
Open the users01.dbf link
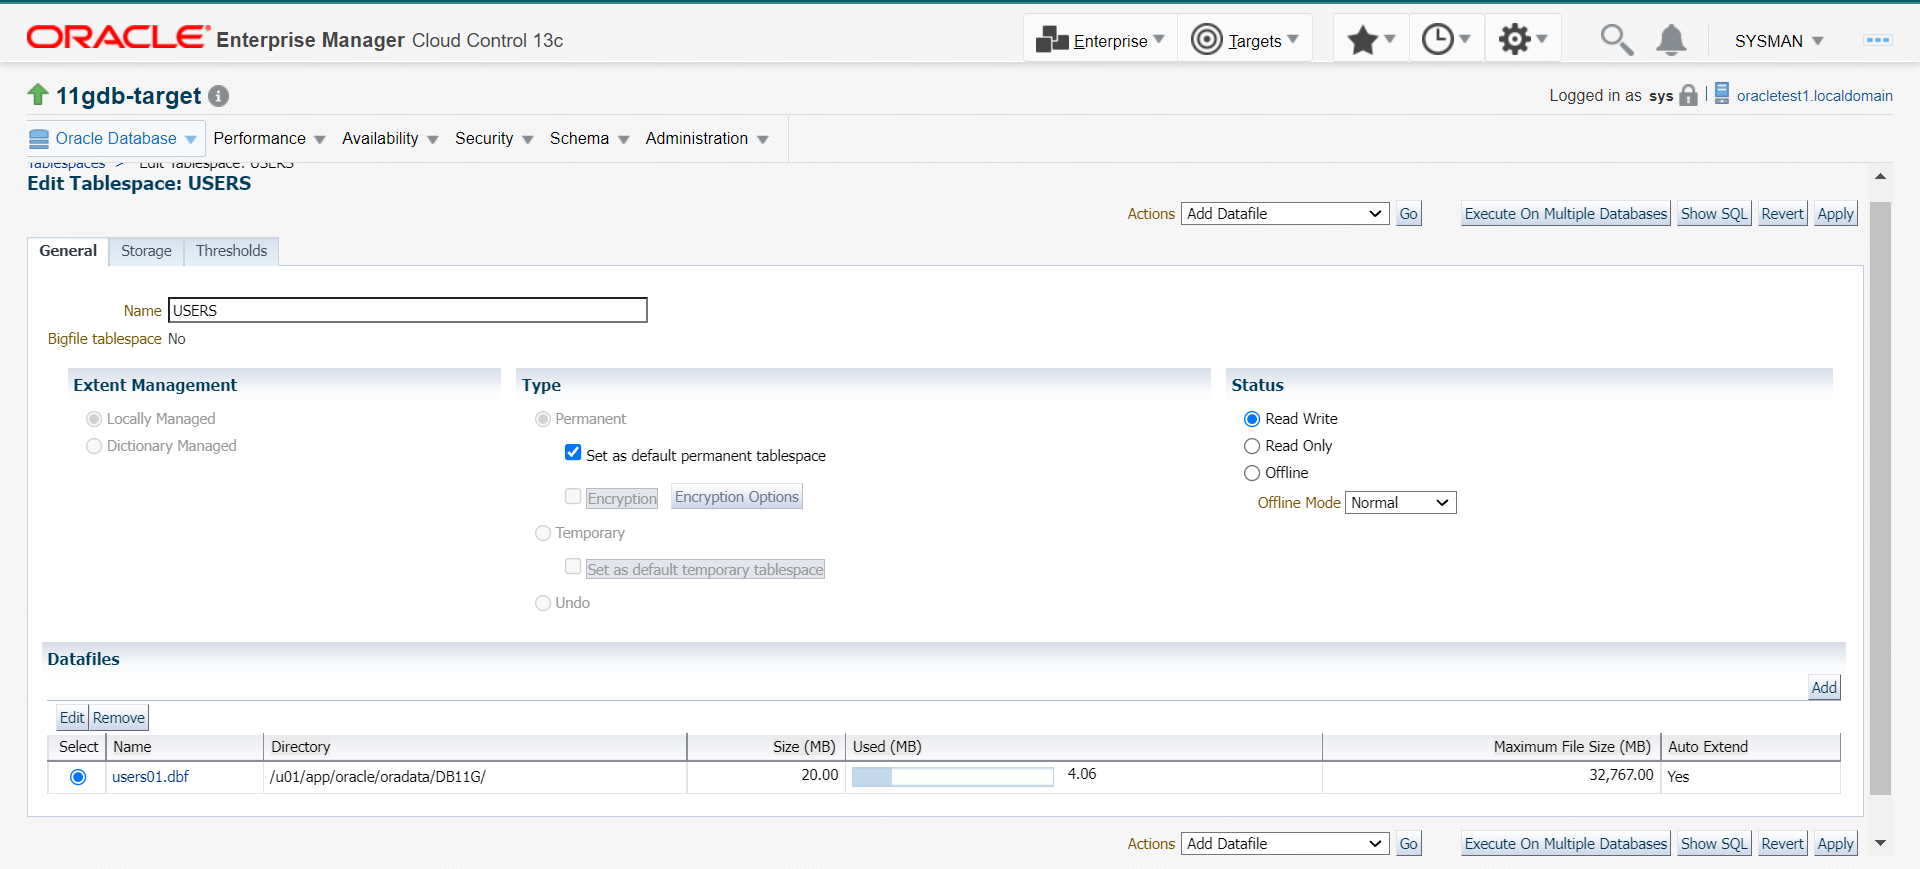click(x=150, y=777)
